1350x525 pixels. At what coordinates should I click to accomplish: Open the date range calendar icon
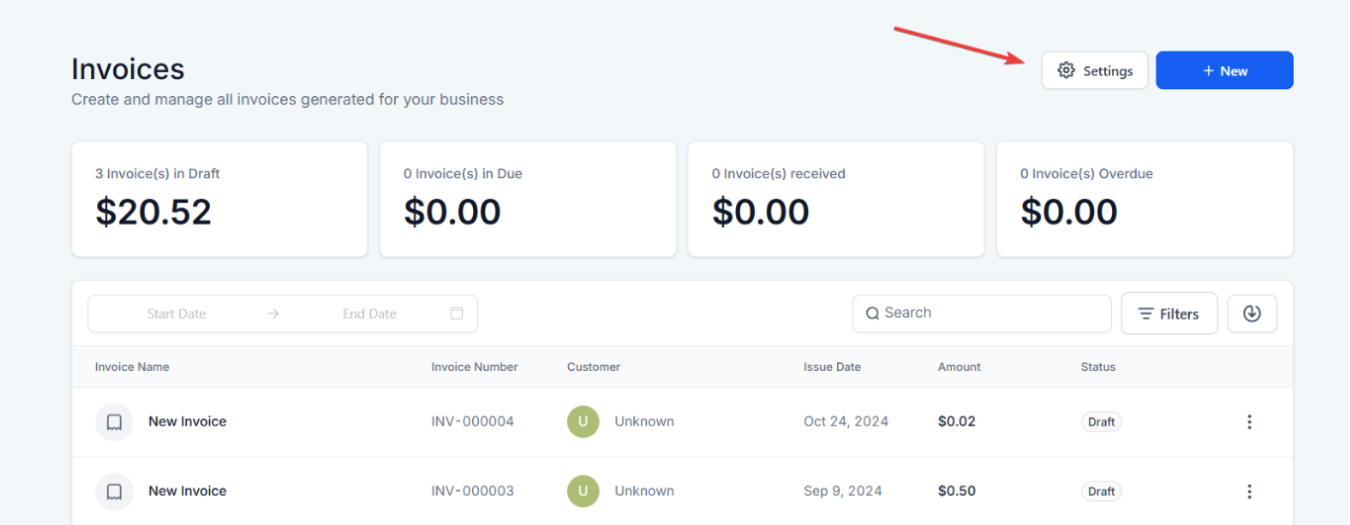pos(457,313)
